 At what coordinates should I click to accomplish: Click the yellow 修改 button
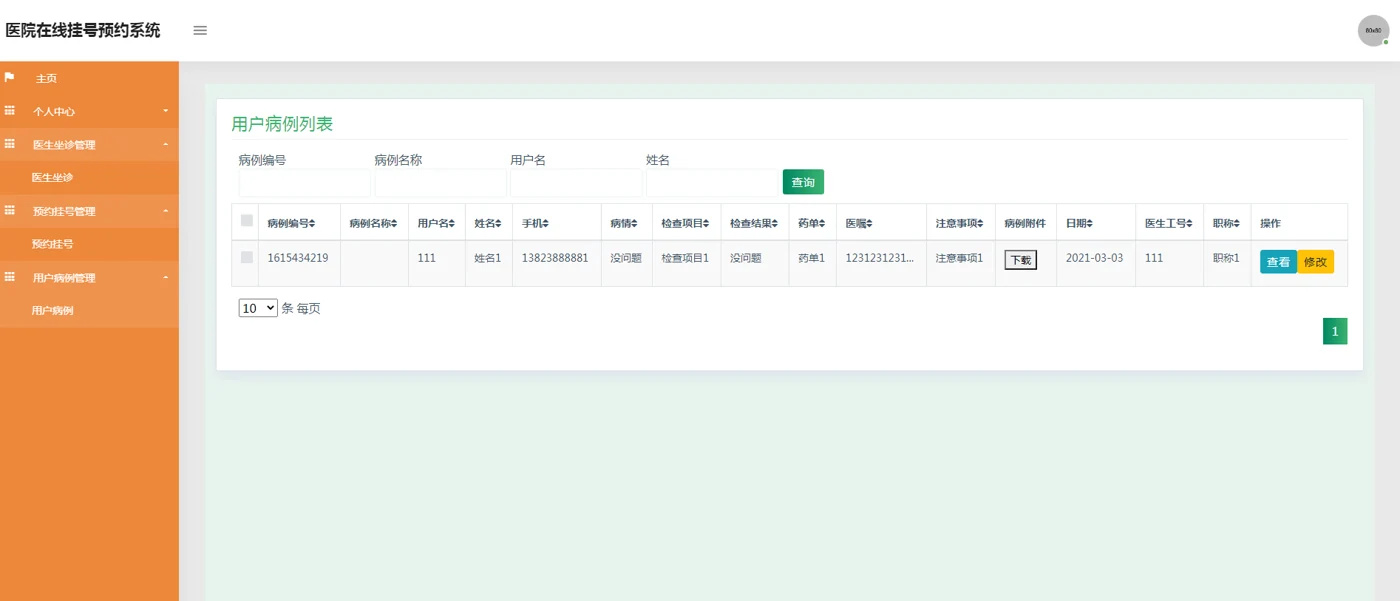(1315, 262)
